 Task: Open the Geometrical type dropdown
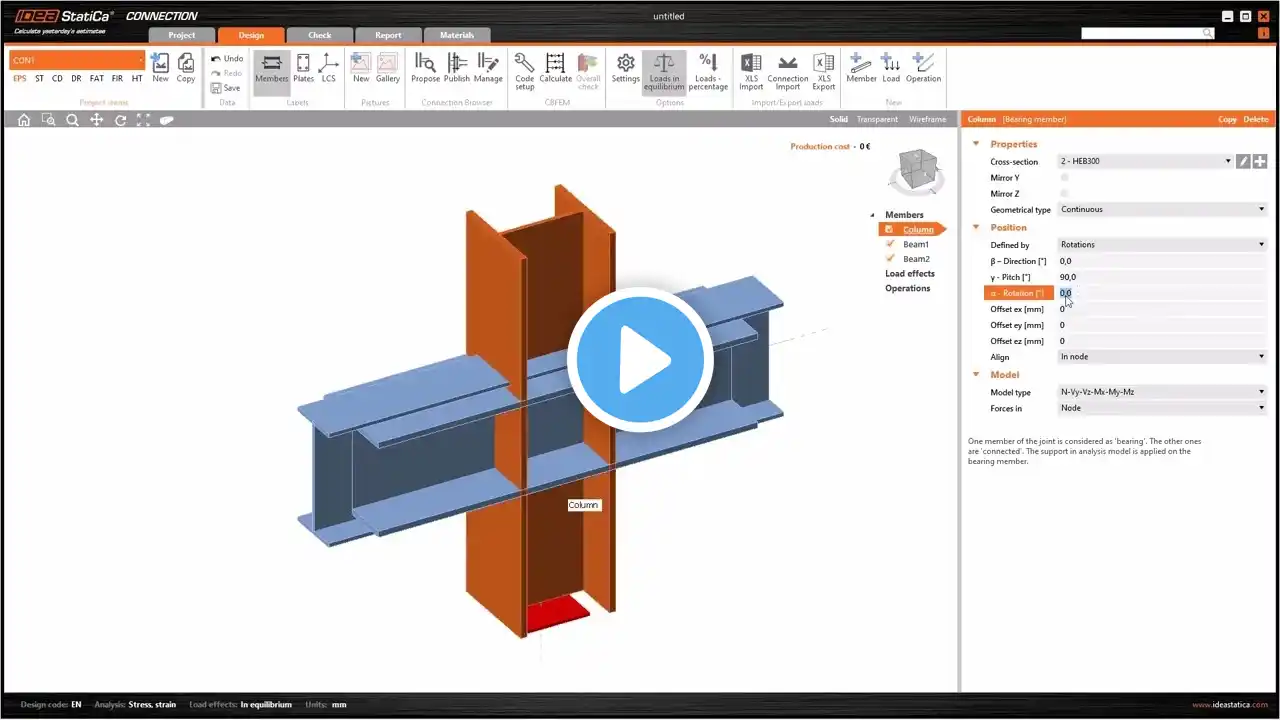pos(1162,209)
